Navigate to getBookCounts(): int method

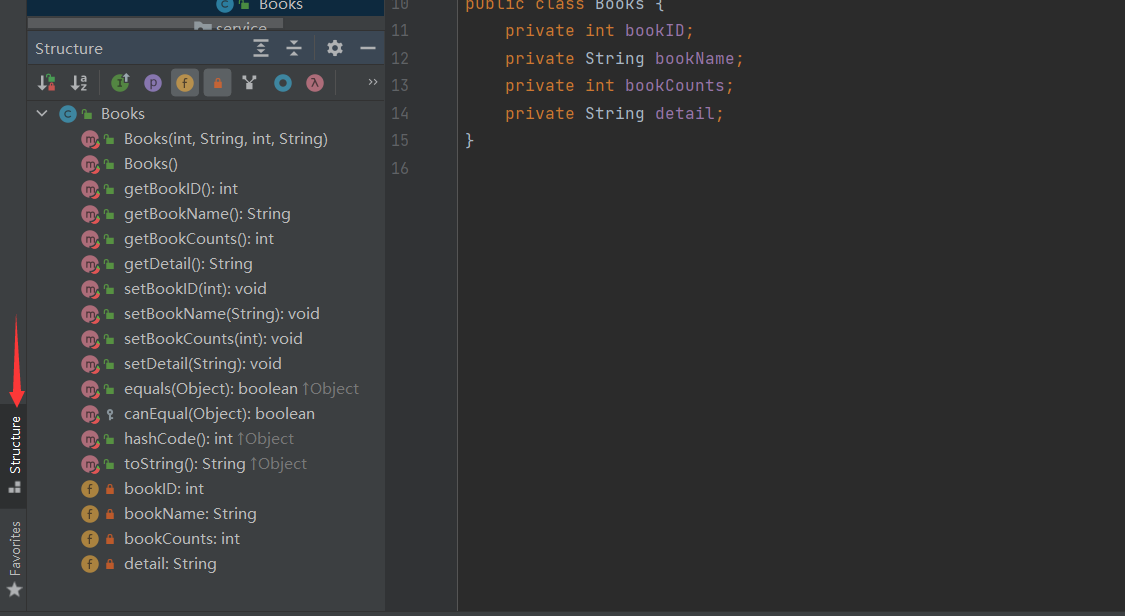pyautogui.click(x=199, y=239)
